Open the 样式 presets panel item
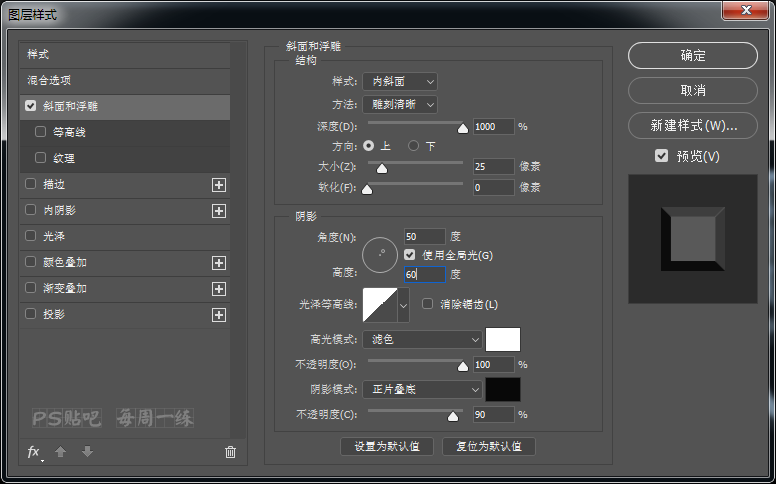Image resolution: width=776 pixels, height=484 pixels. click(125, 54)
